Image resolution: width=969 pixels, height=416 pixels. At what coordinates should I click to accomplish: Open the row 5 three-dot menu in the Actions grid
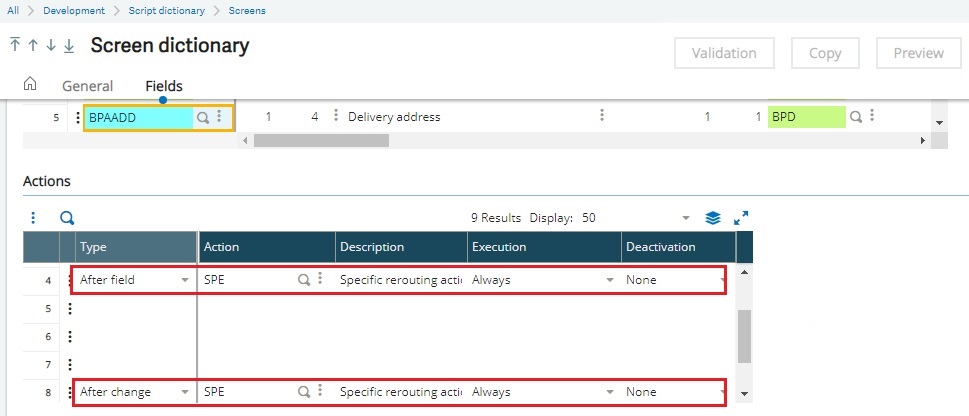coord(70,308)
